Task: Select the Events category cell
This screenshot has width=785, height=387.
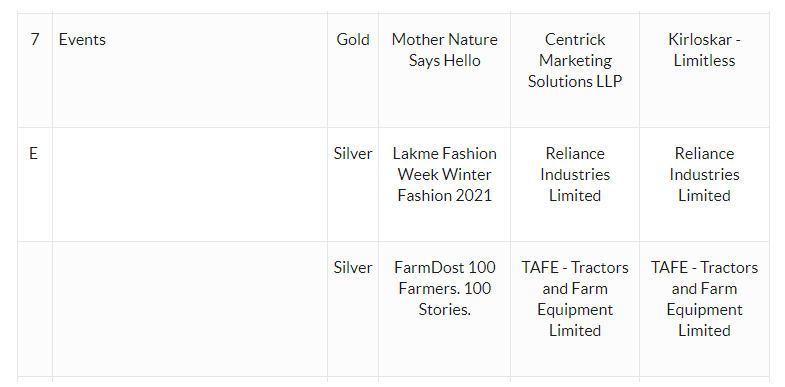Action: click(x=190, y=70)
